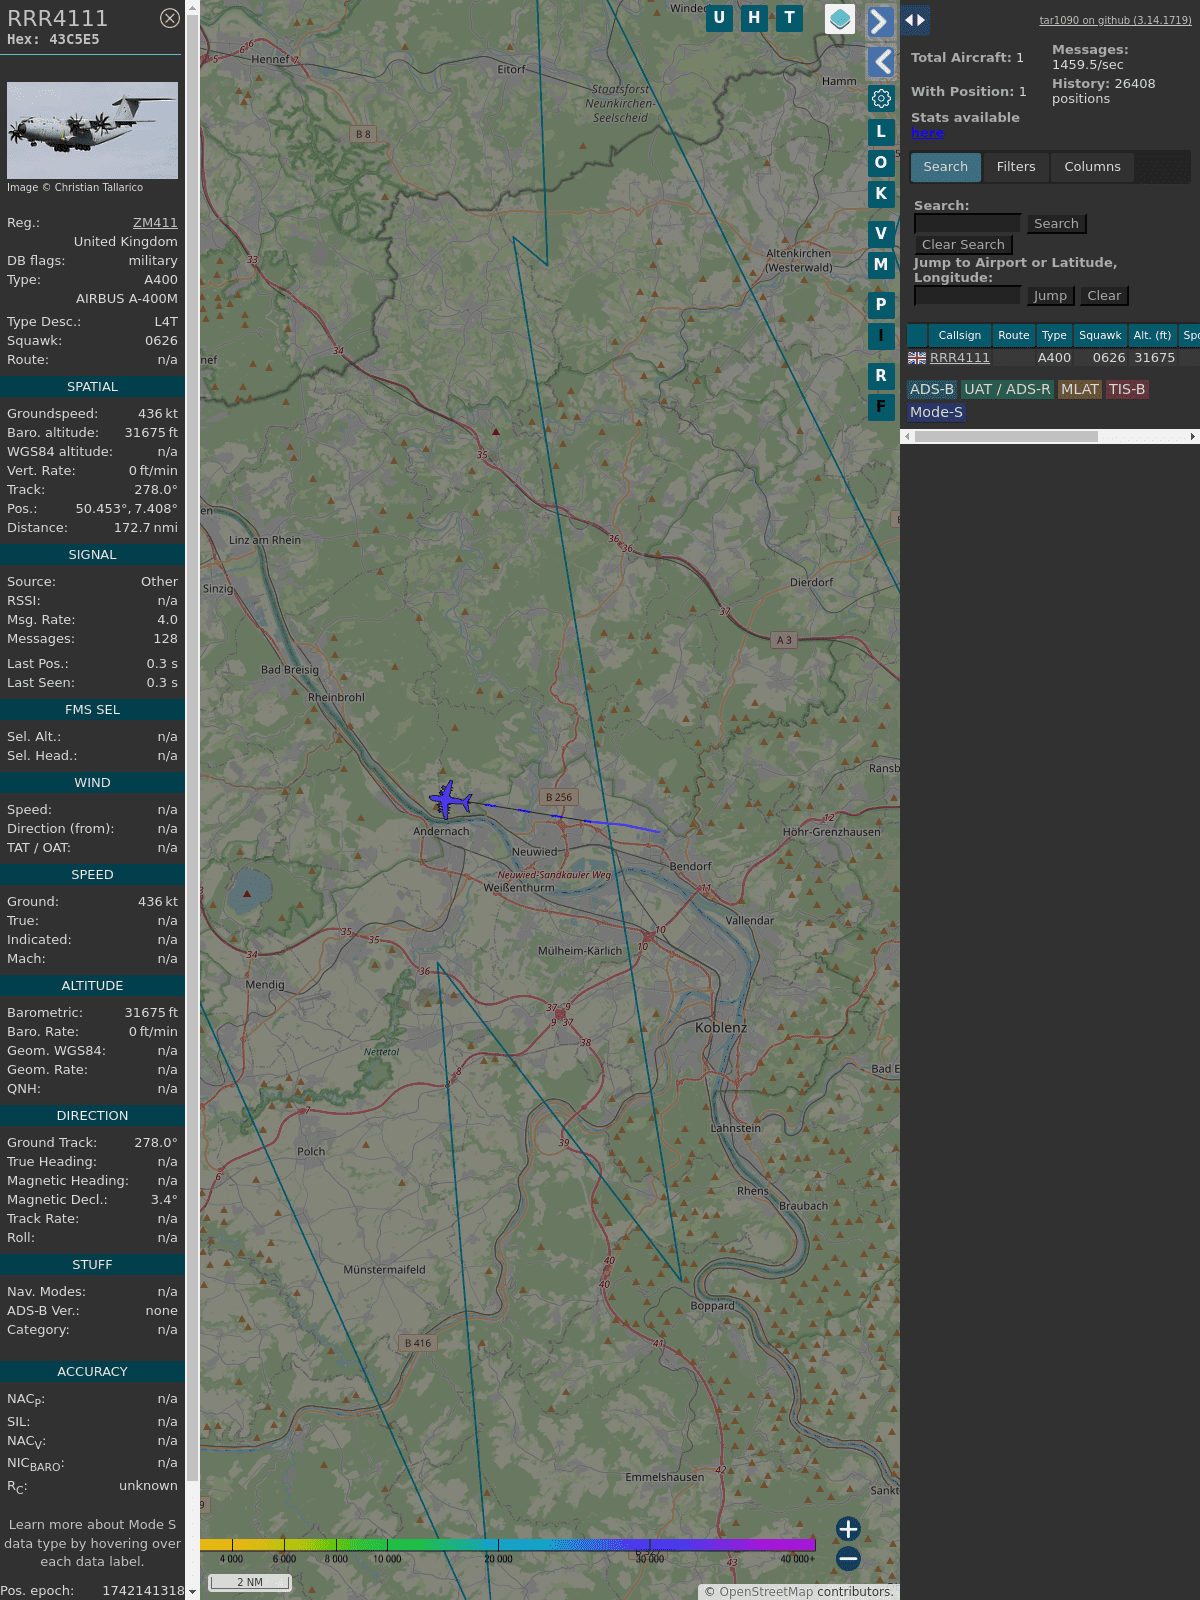Toggle the L map button
This screenshot has height=1600, width=1200.
pyautogui.click(x=881, y=131)
